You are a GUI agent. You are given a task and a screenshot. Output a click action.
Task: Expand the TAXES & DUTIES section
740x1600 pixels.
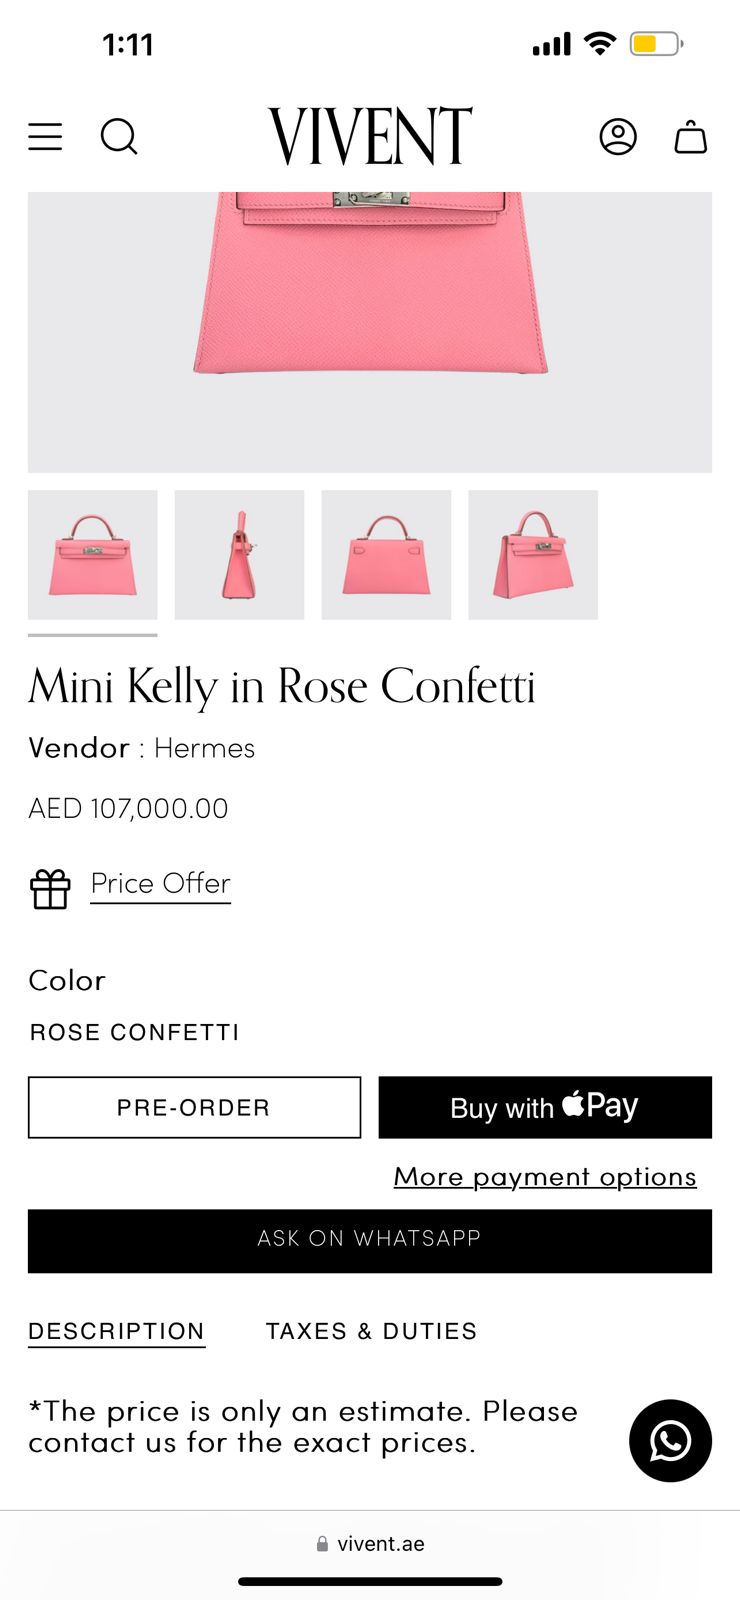pos(370,1331)
